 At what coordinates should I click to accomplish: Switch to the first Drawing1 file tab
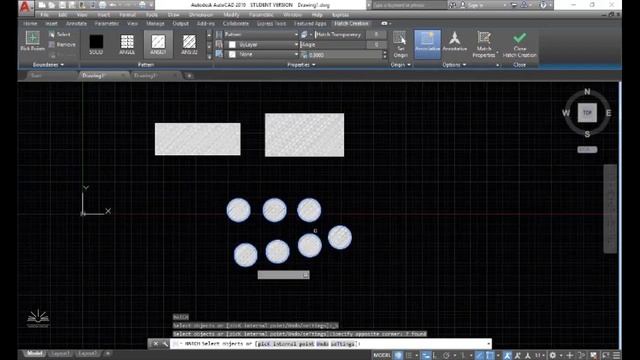tap(102, 76)
